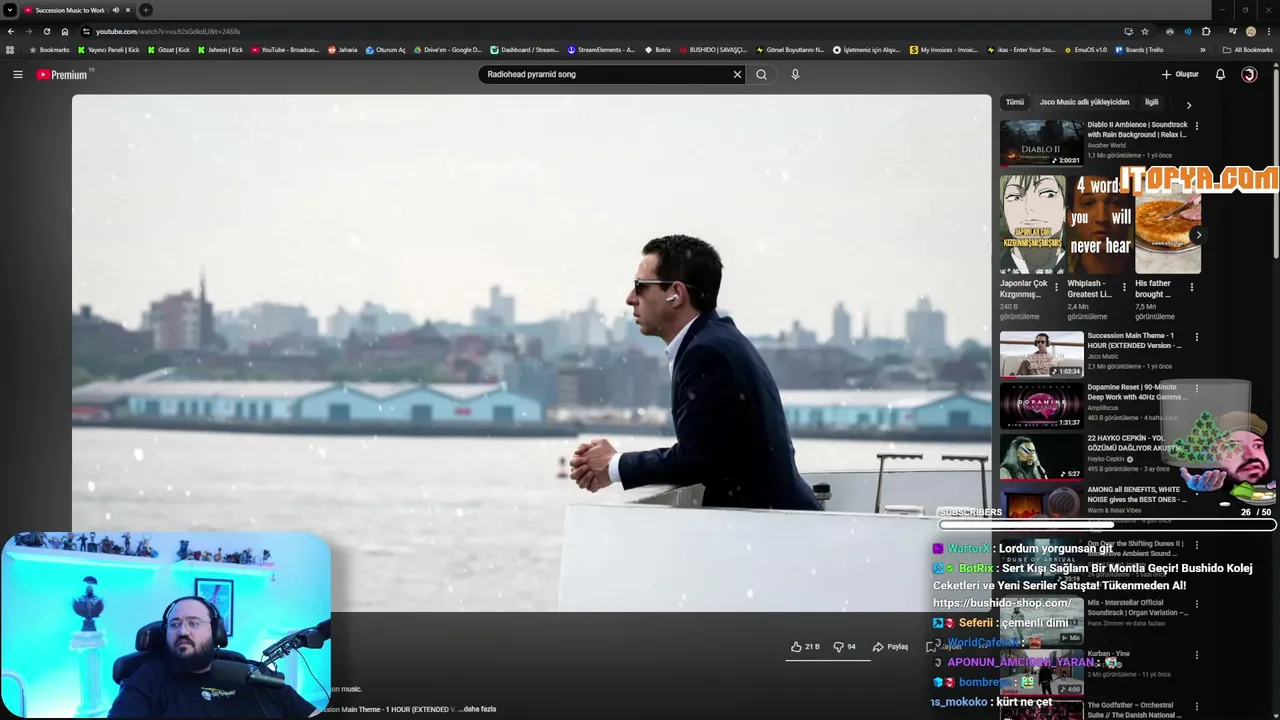This screenshot has width=1280, height=720.
Task: Open Jahrein Kick bookmark
Action: point(220,49)
